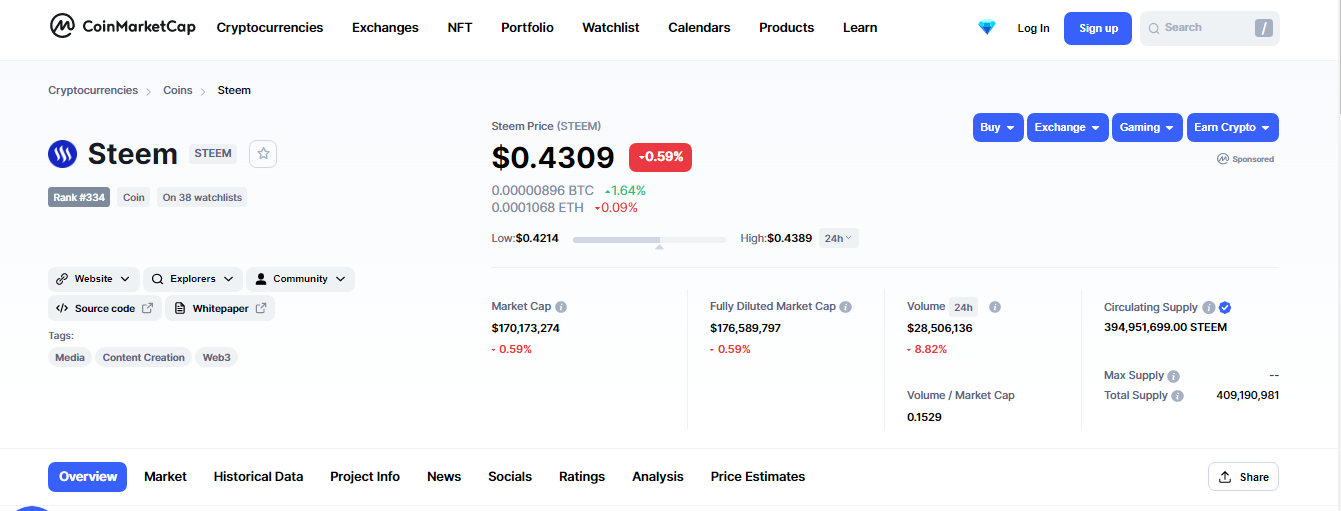Click the CoinMarketCap logo

click(x=122, y=27)
